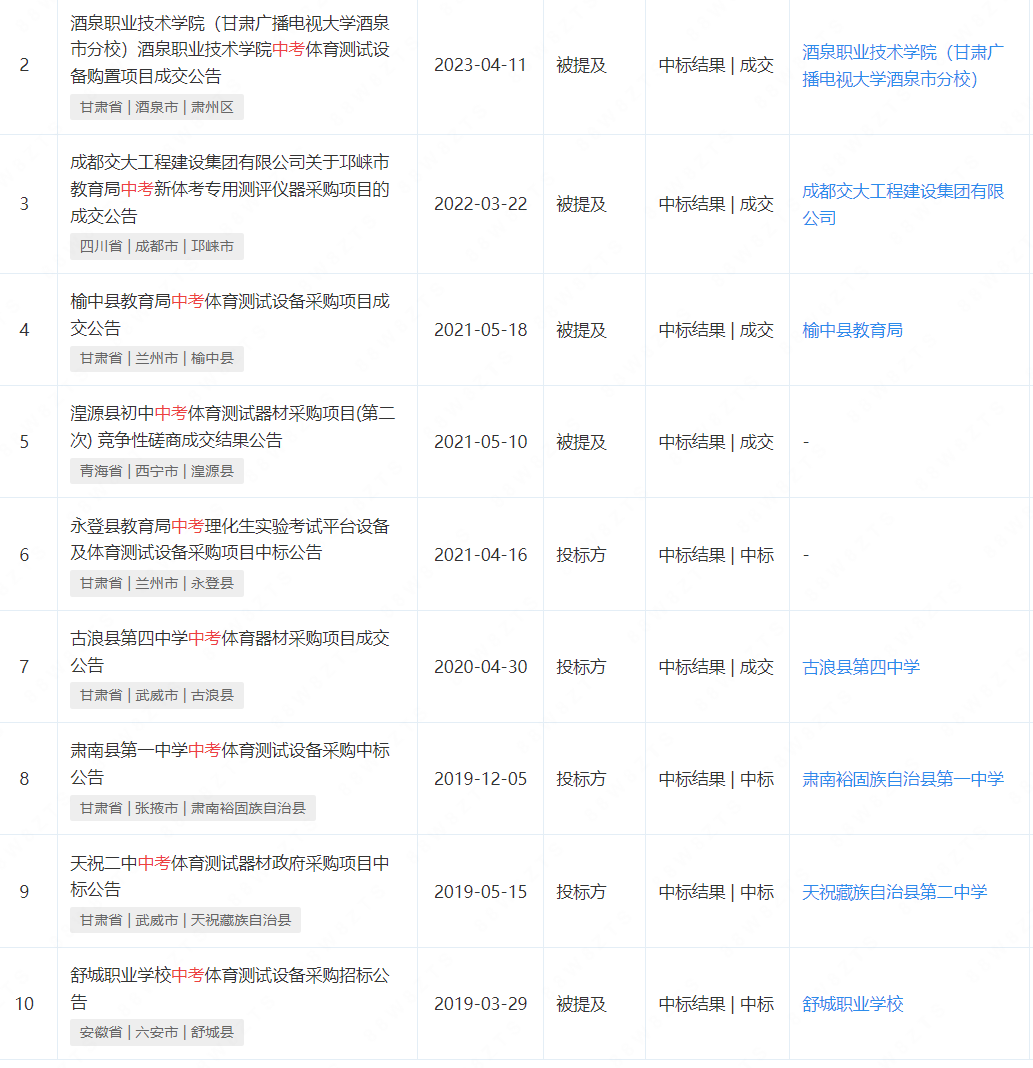Open the 舒城职业学校 buyer link
Viewport: 1033px width, 1068px height.
point(852,1004)
